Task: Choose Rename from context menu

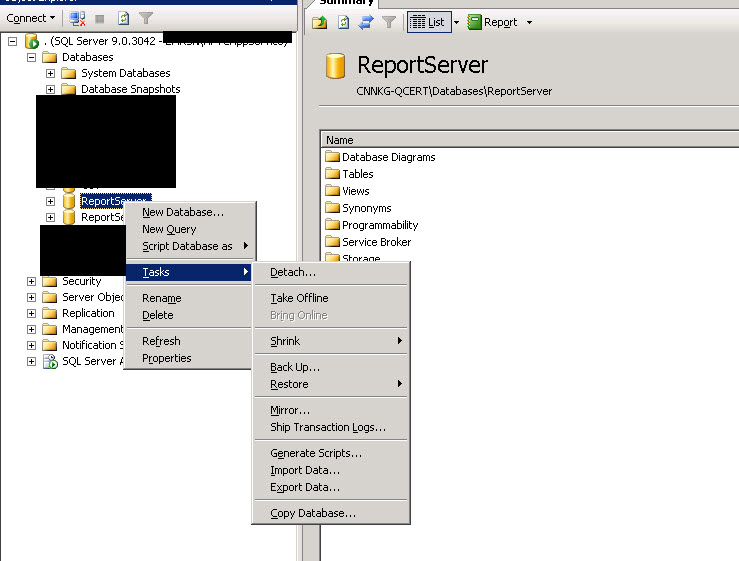Action: 189,298
